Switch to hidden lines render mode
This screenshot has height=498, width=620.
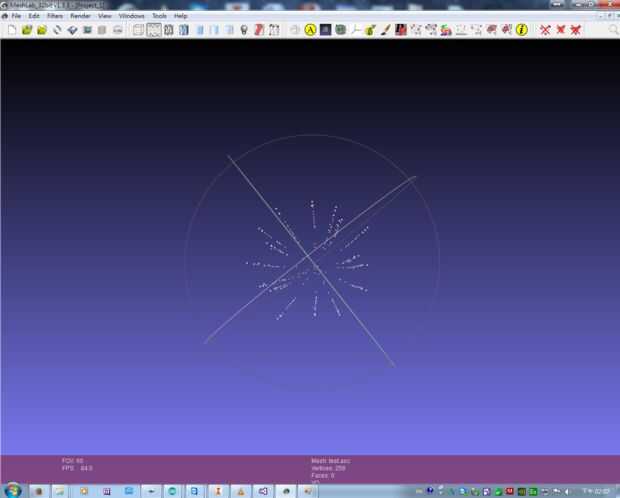point(184,30)
